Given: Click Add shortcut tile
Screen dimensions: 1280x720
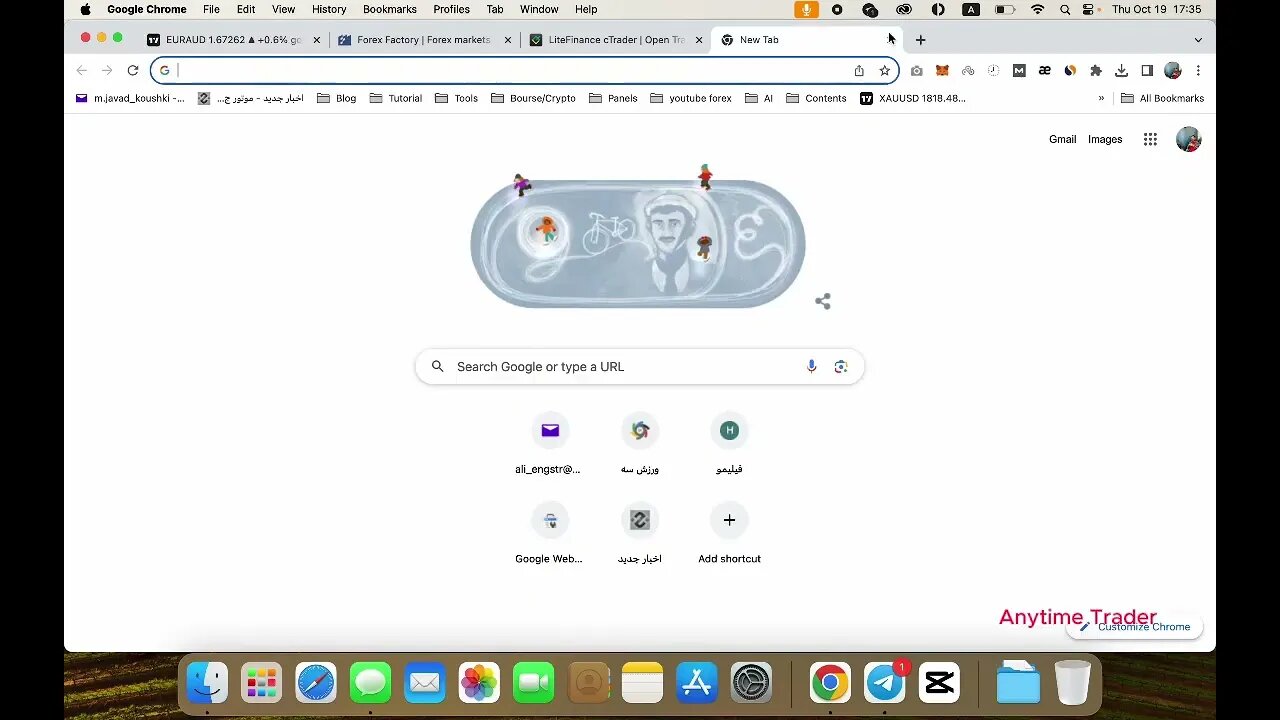Looking at the screenshot, I should click(x=729, y=534).
